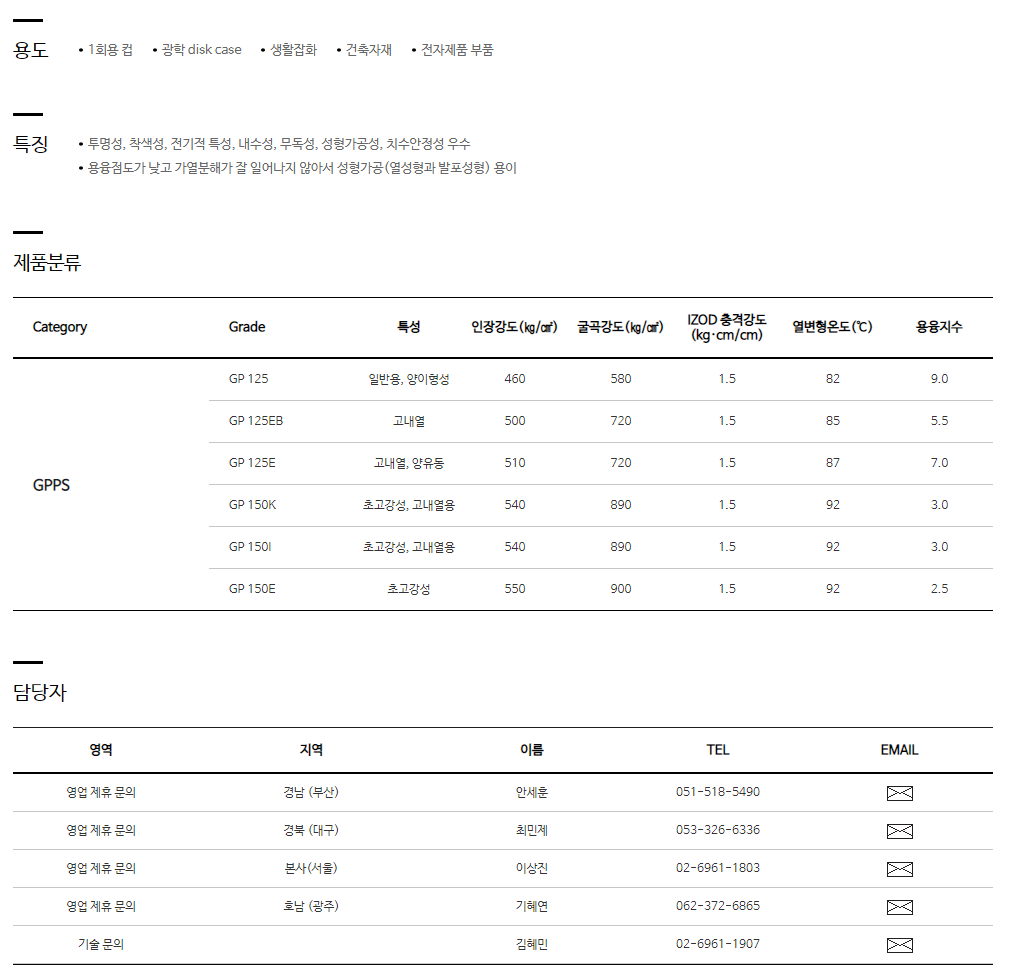Click the GP 125E grade text

point(252,463)
